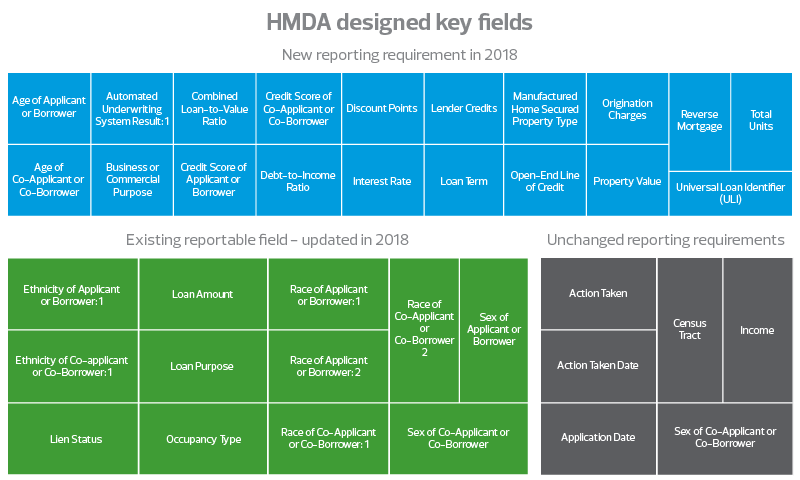800x480 pixels.
Task: Choose the Loan Purpose green tile
Action: (202, 366)
